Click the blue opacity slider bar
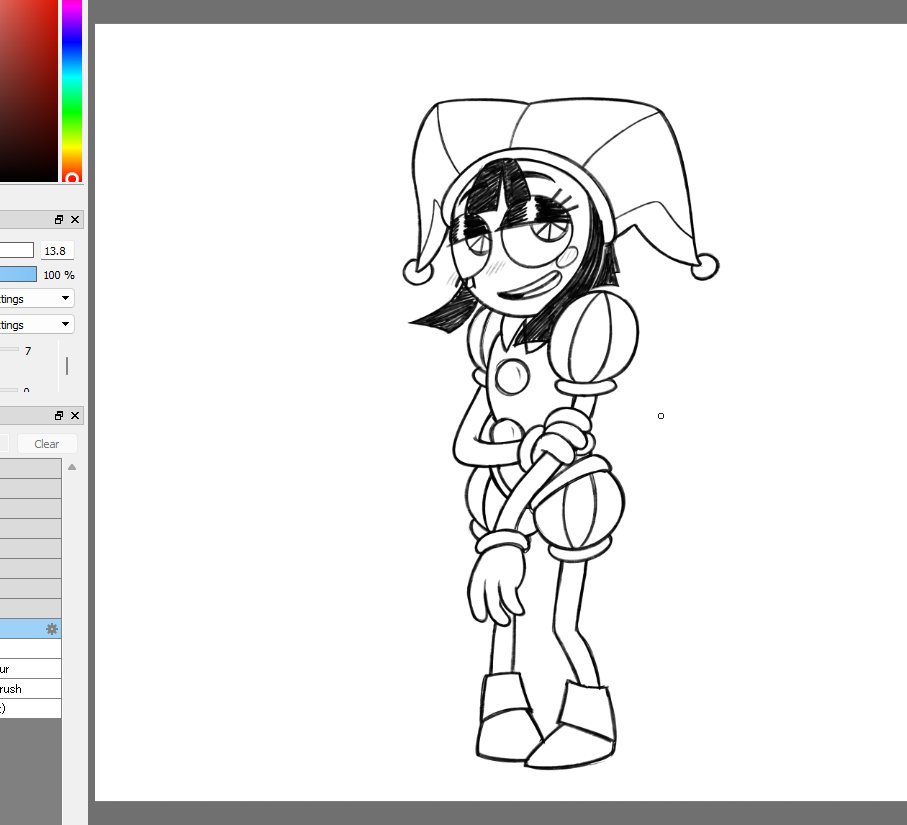 tap(17, 274)
